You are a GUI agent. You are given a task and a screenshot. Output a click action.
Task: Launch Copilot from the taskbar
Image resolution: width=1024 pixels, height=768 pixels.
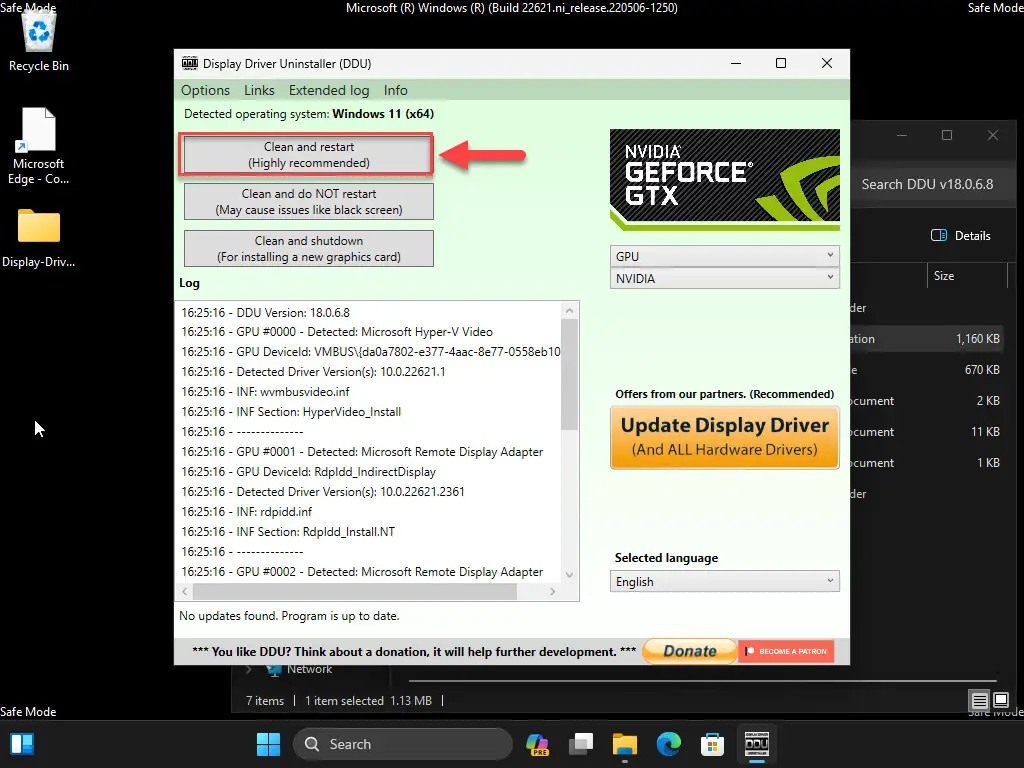point(537,744)
